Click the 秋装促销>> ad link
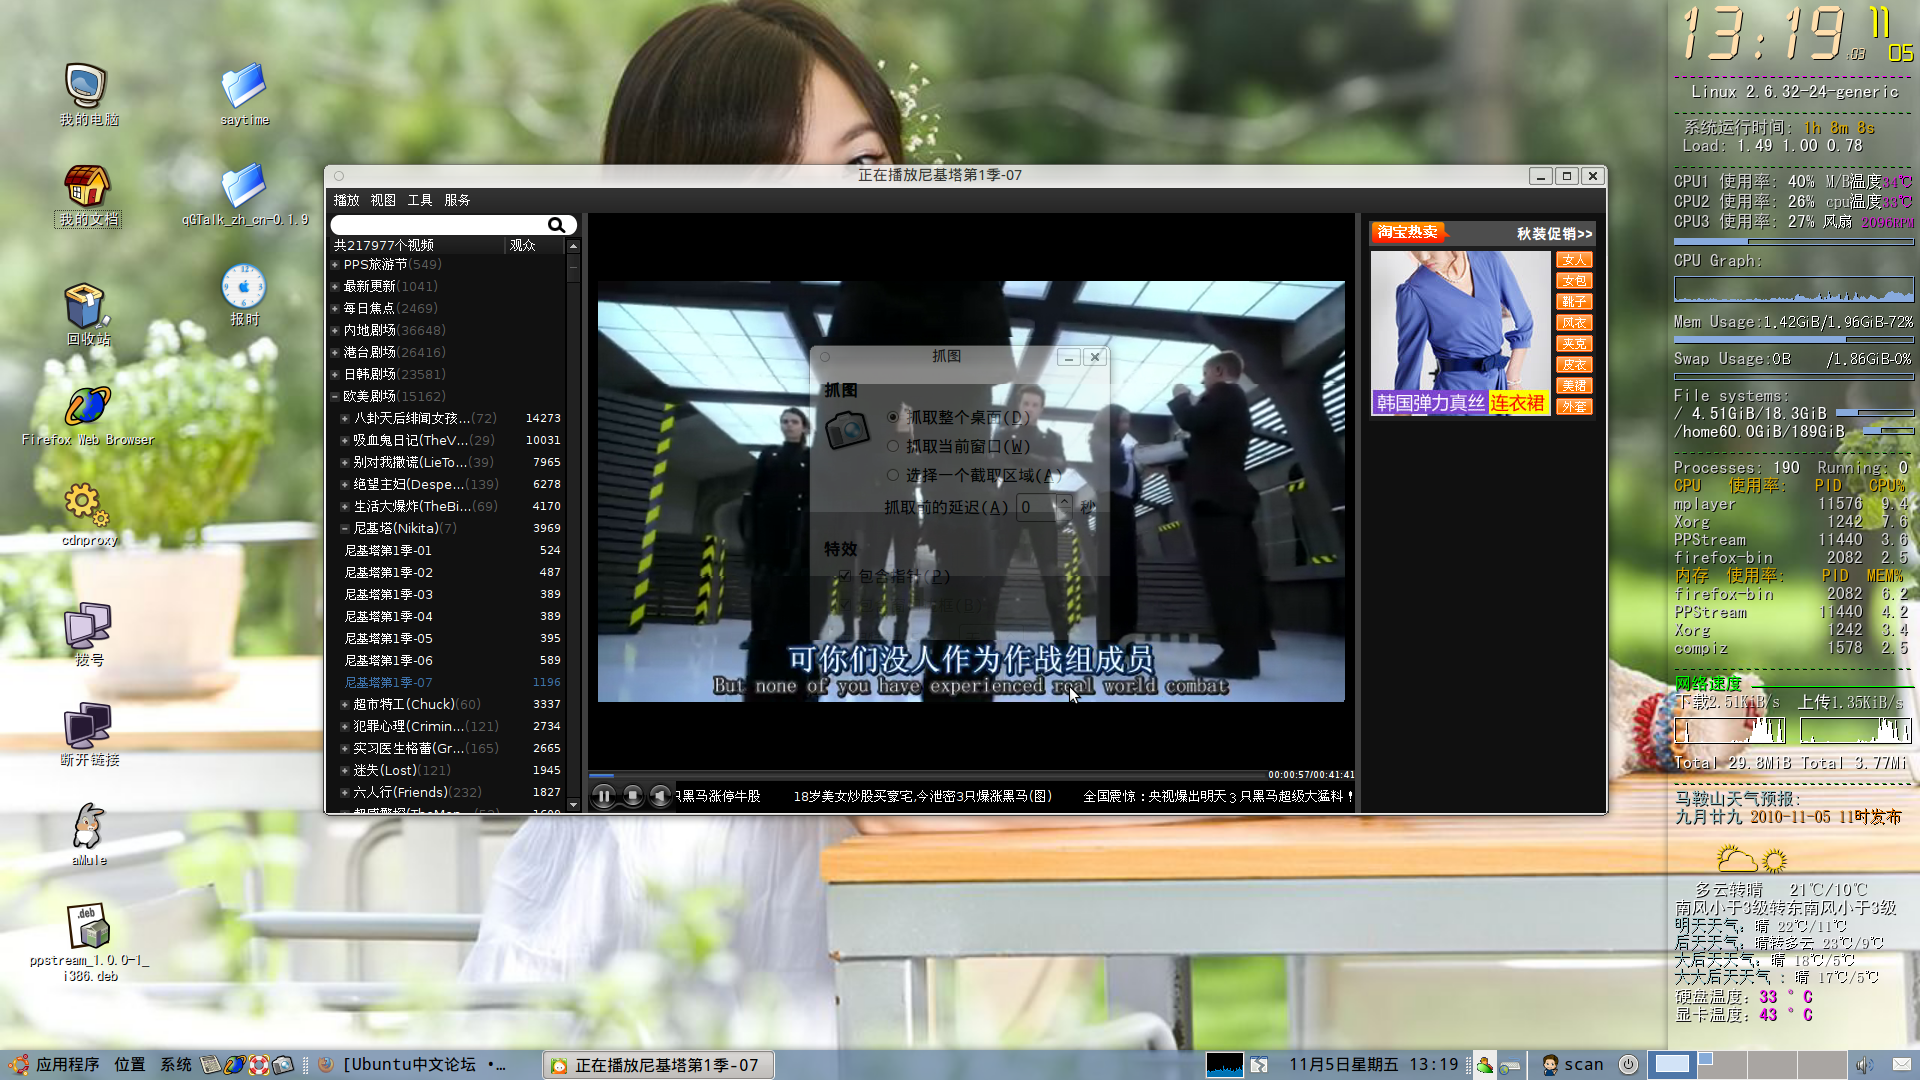This screenshot has width=1920, height=1080. click(1554, 234)
